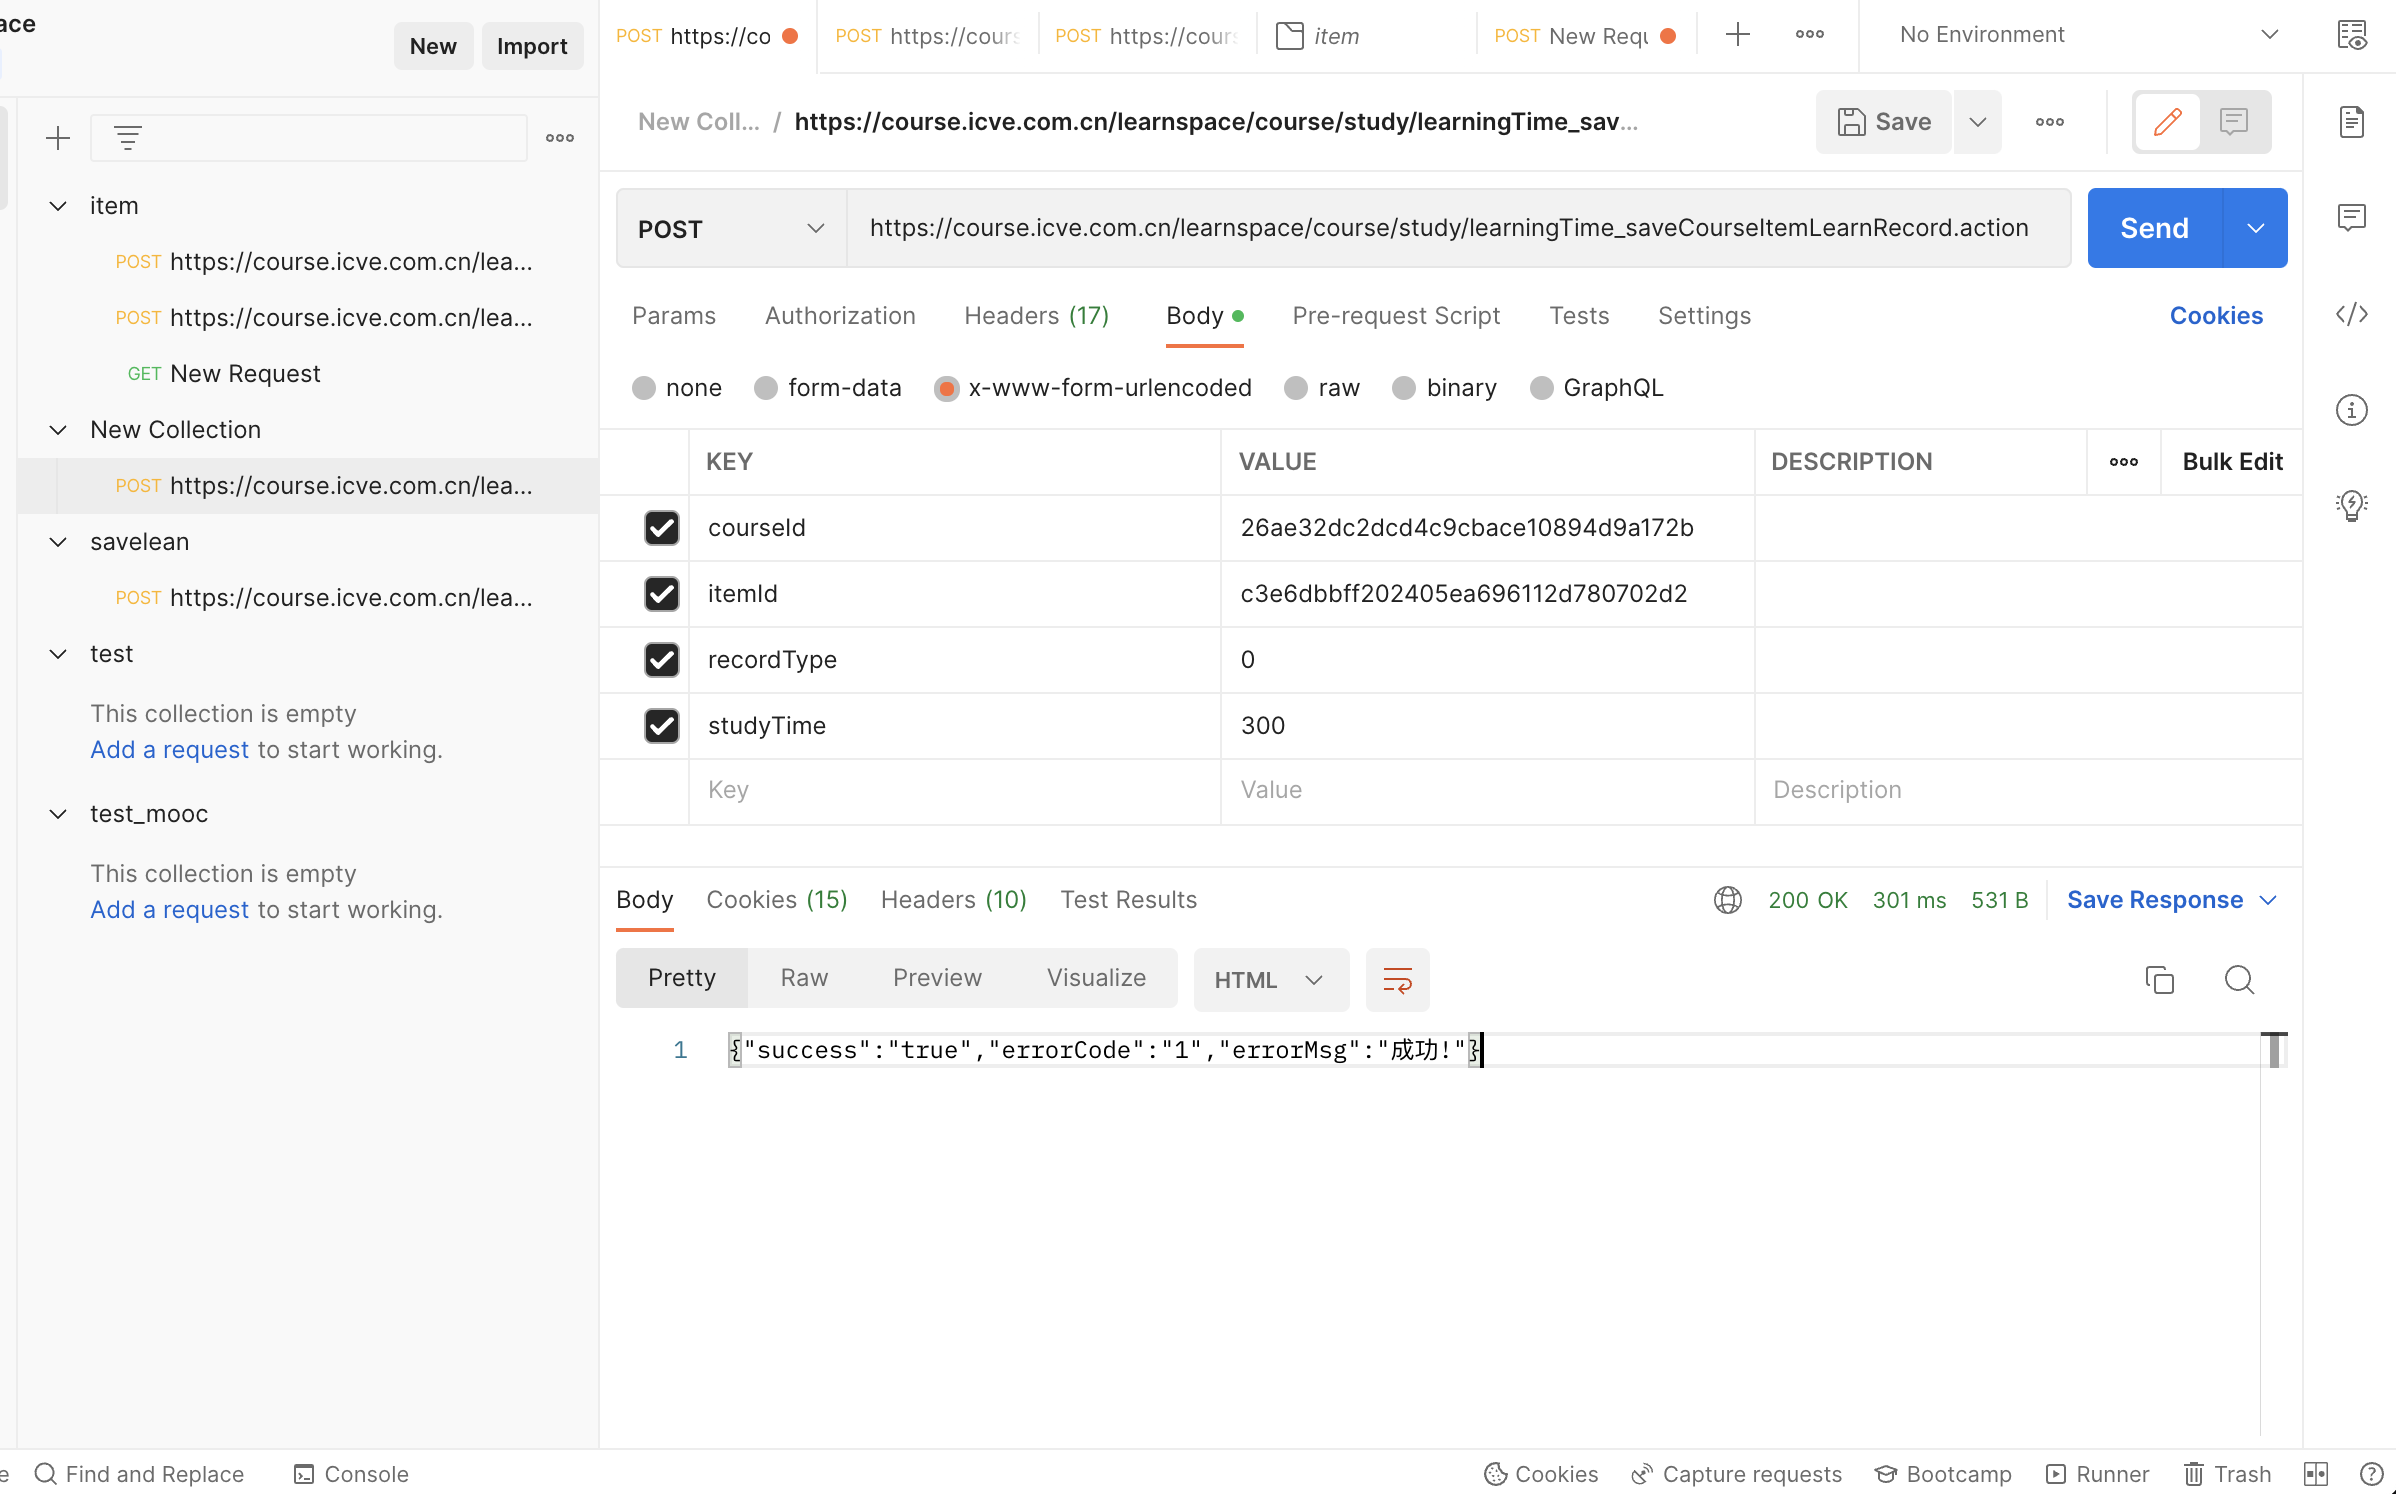Collapse the savelean collection

[58, 542]
